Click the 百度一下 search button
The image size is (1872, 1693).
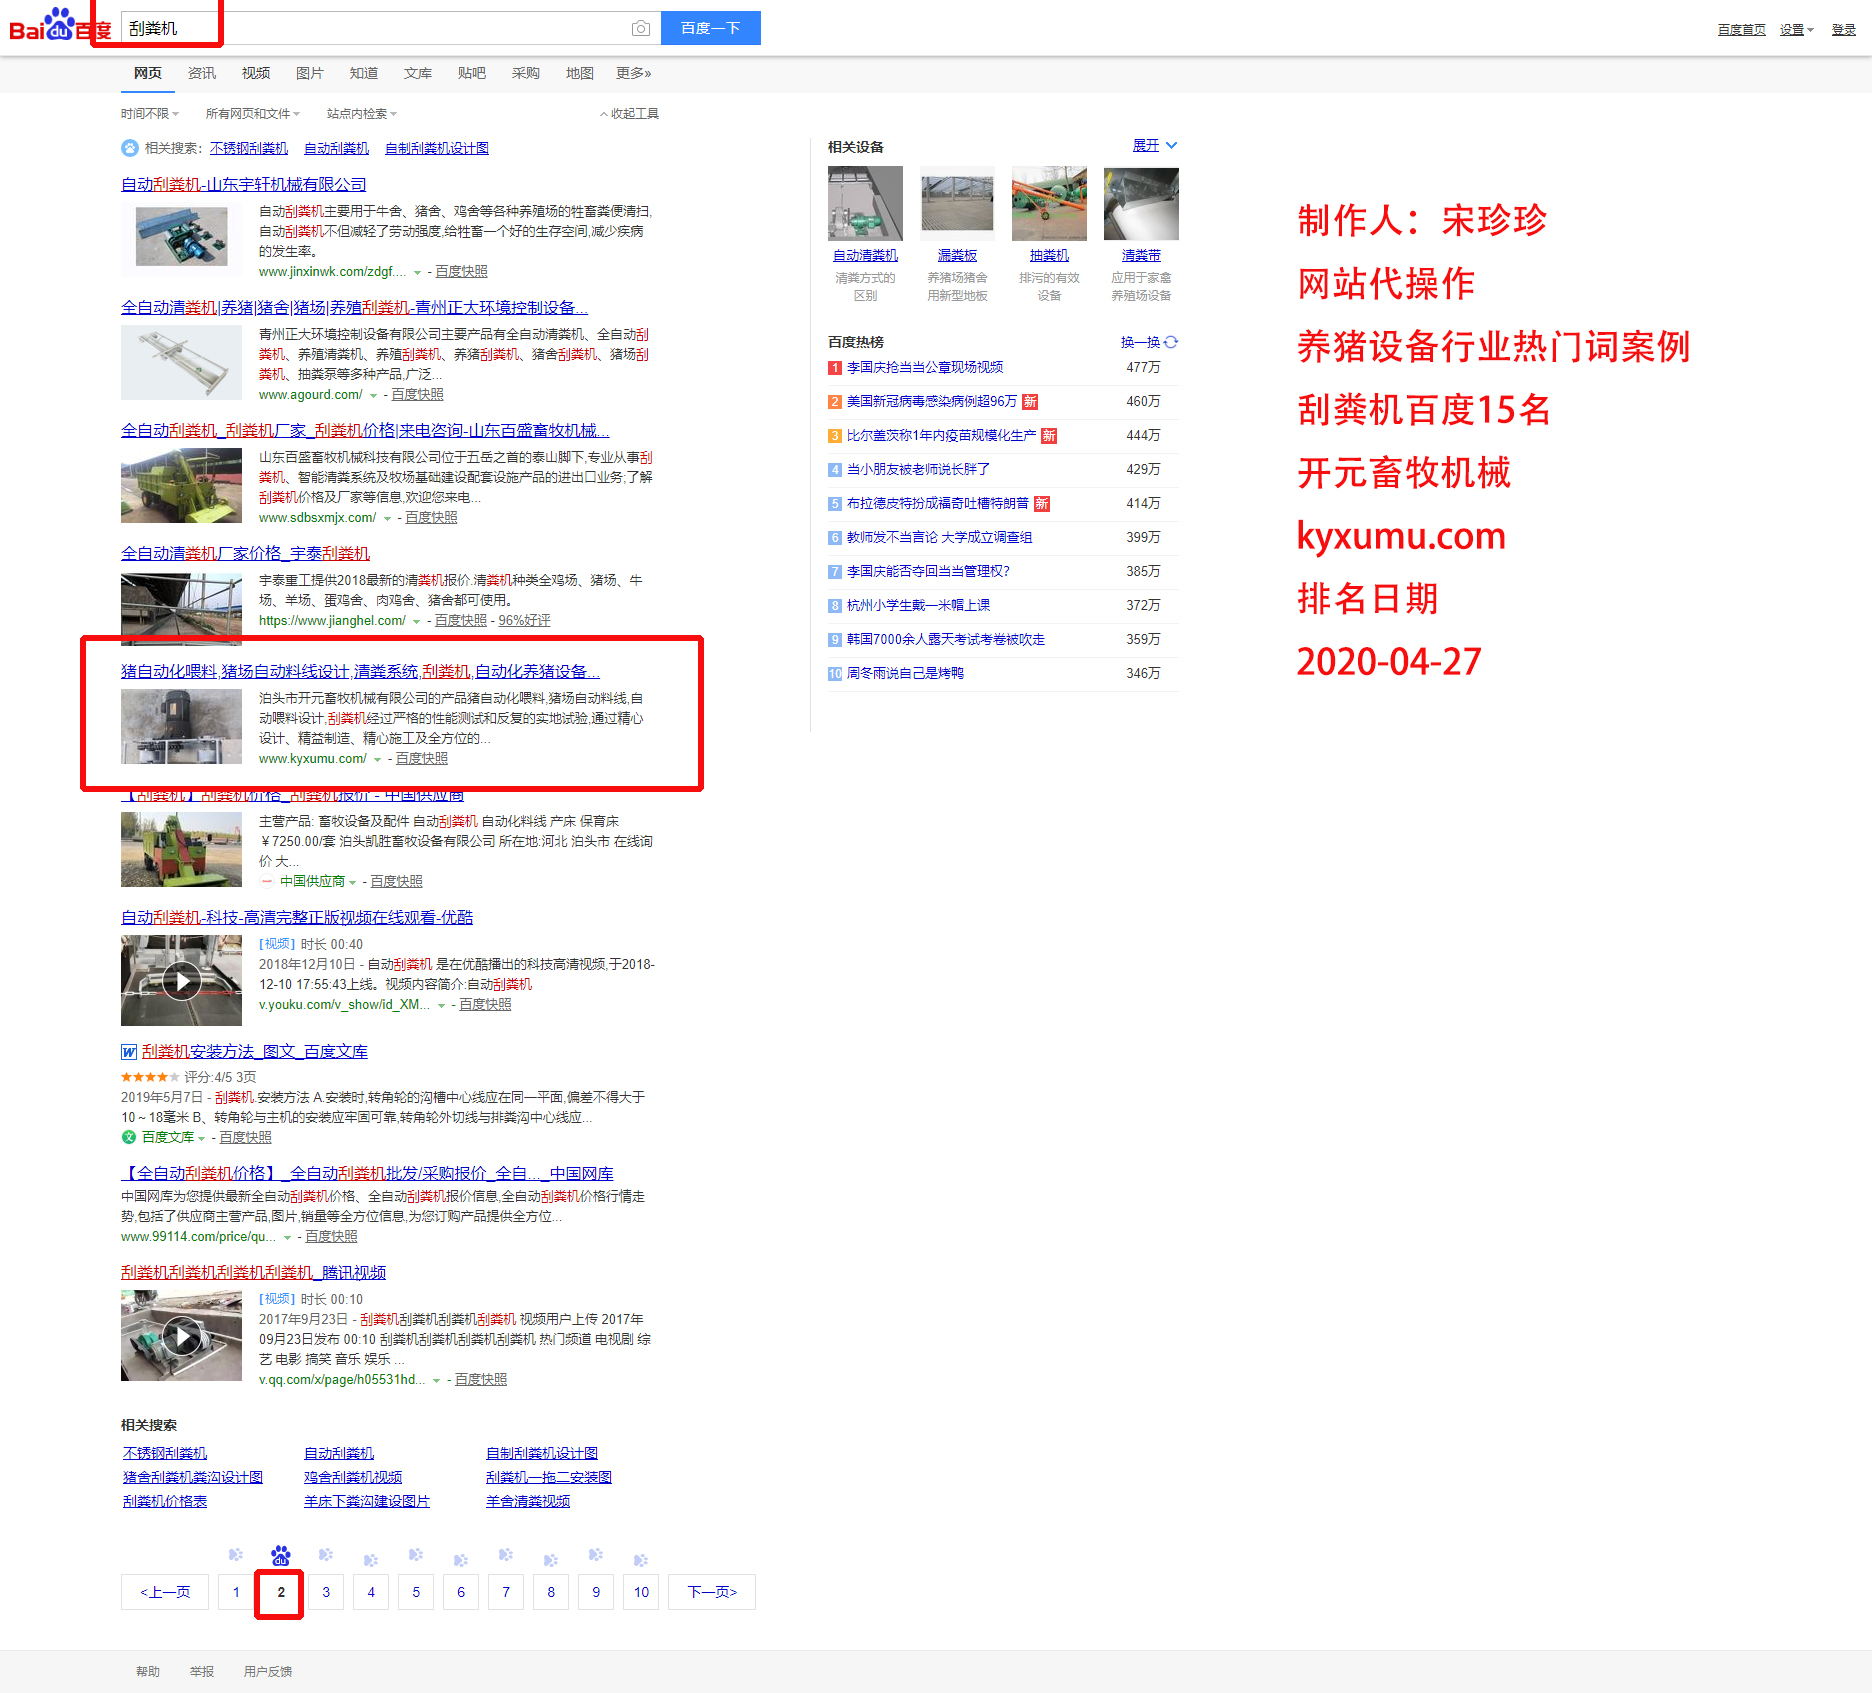(x=711, y=28)
